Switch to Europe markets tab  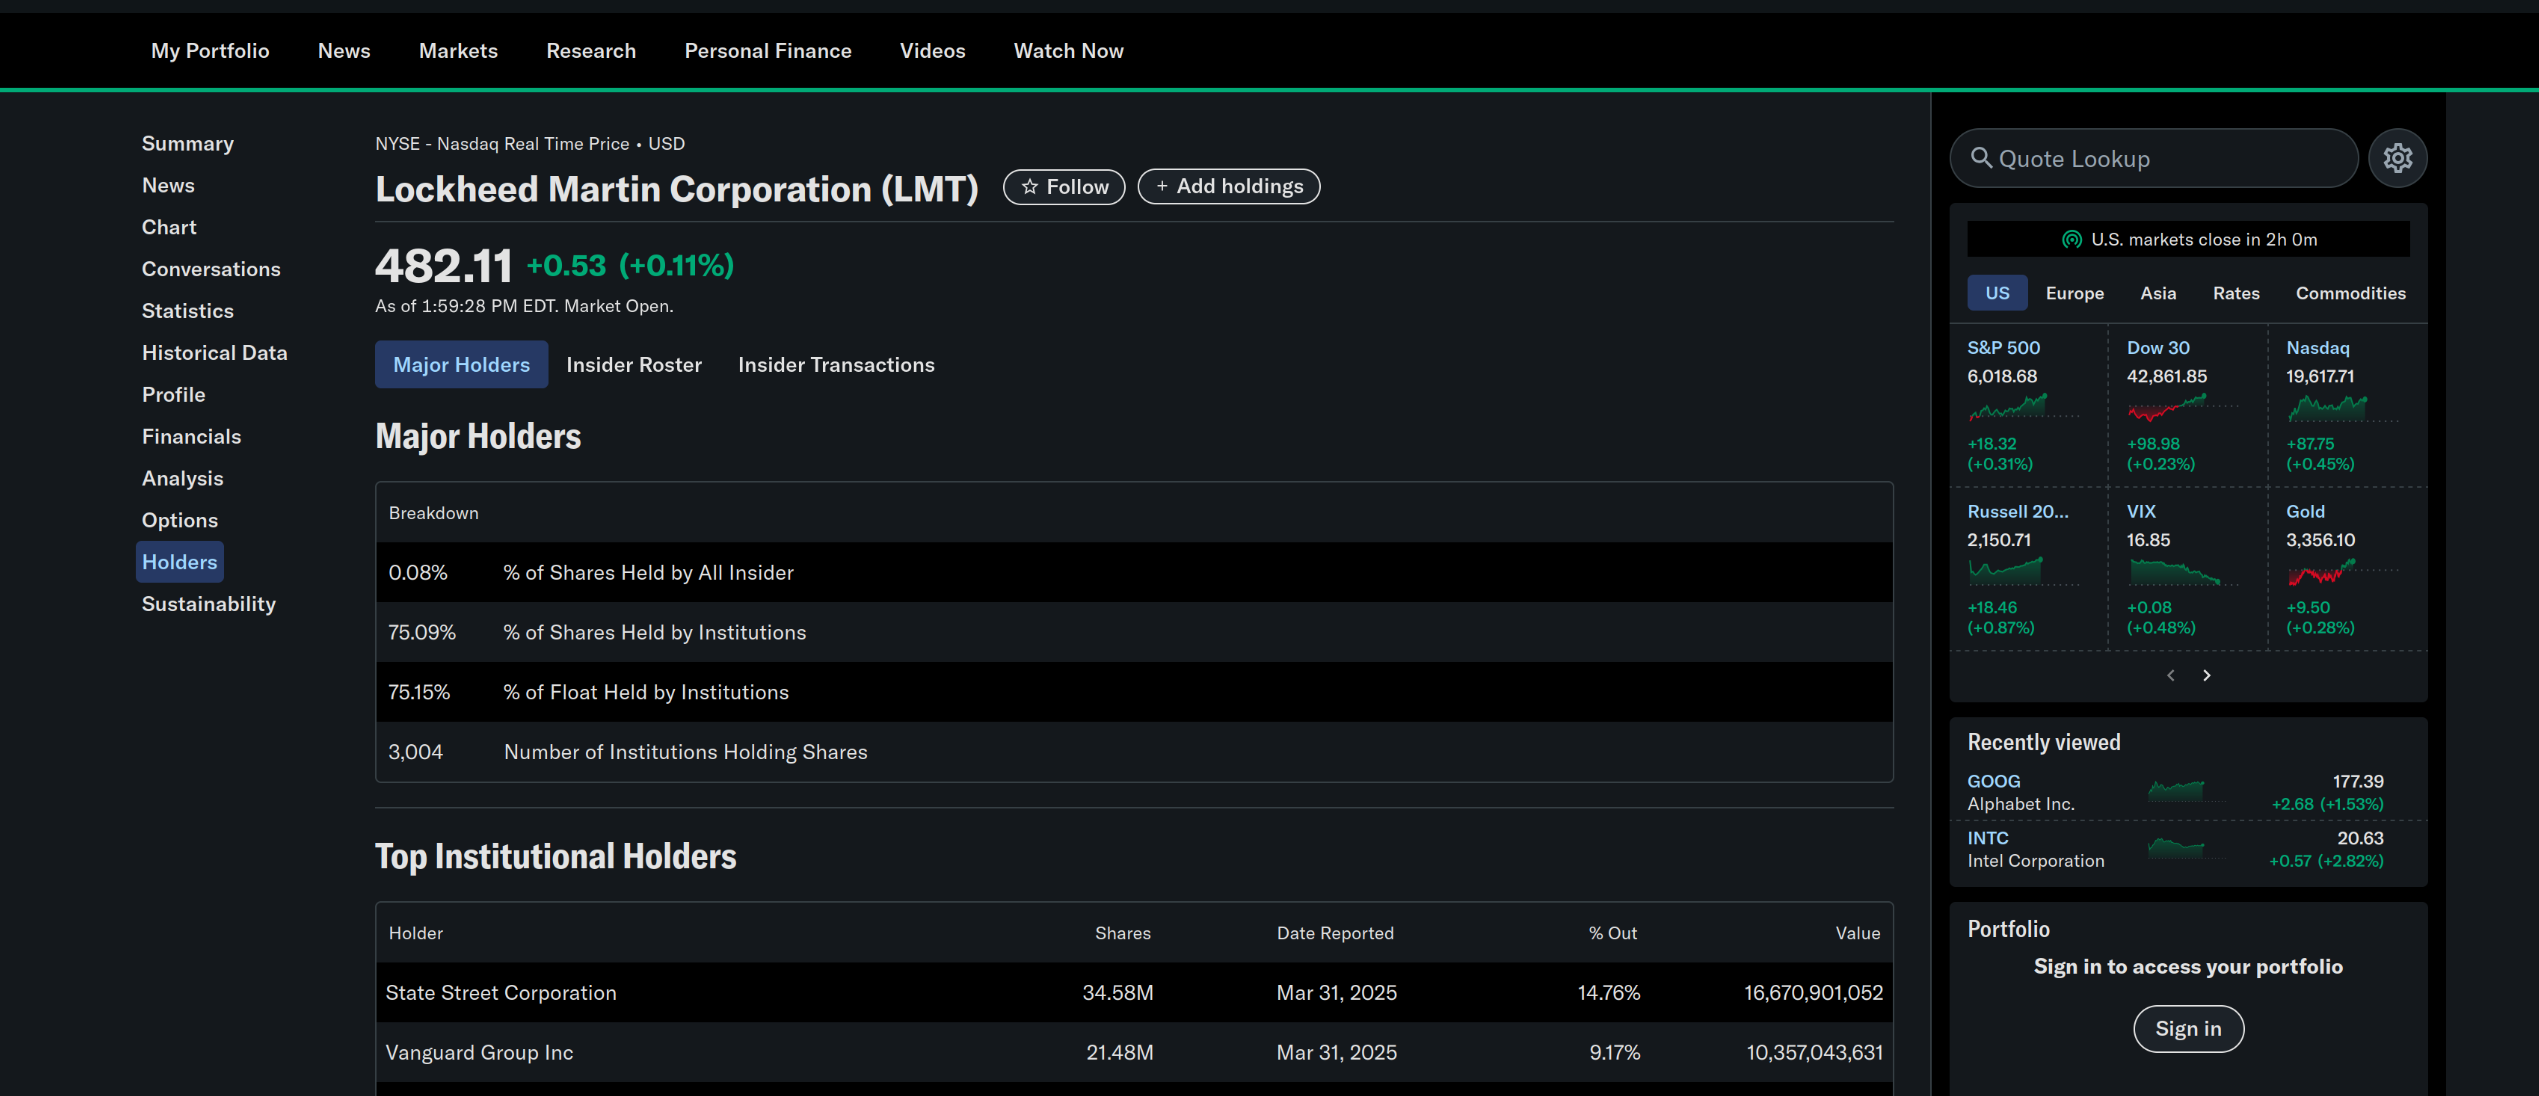pyautogui.click(x=2074, y=293)
